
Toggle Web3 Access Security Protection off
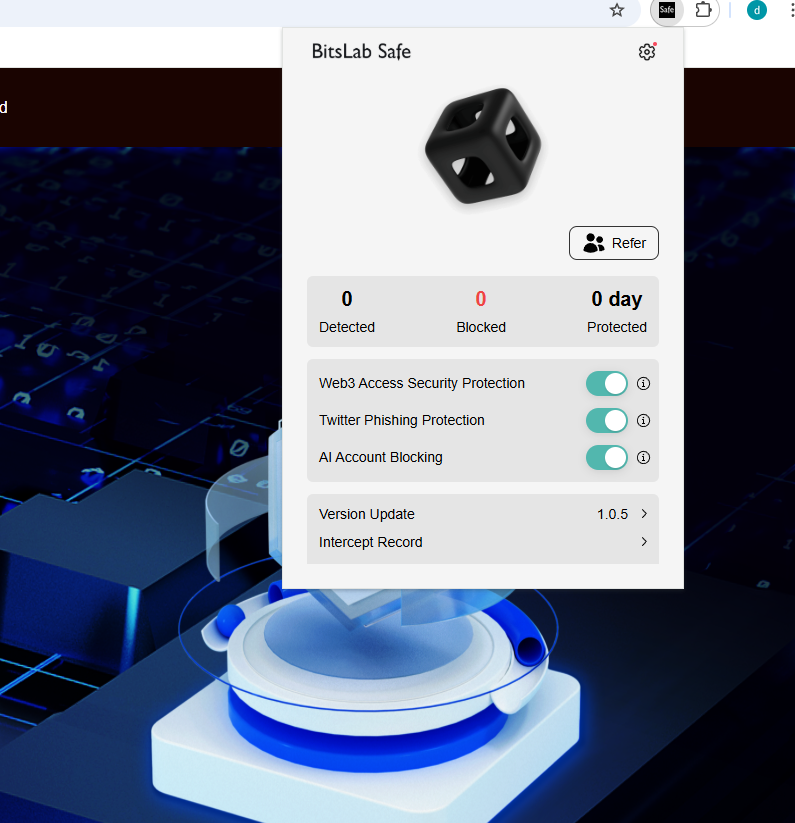point(607,384)
